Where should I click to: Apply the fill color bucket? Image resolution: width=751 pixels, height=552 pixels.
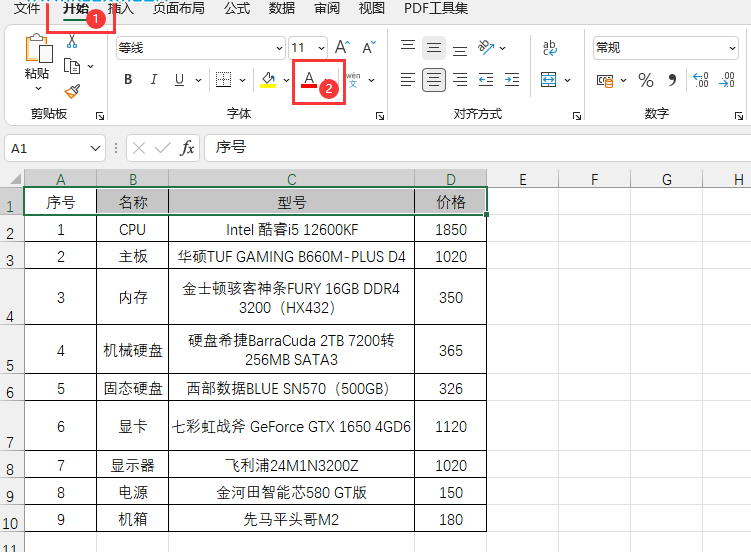(268, 80)
